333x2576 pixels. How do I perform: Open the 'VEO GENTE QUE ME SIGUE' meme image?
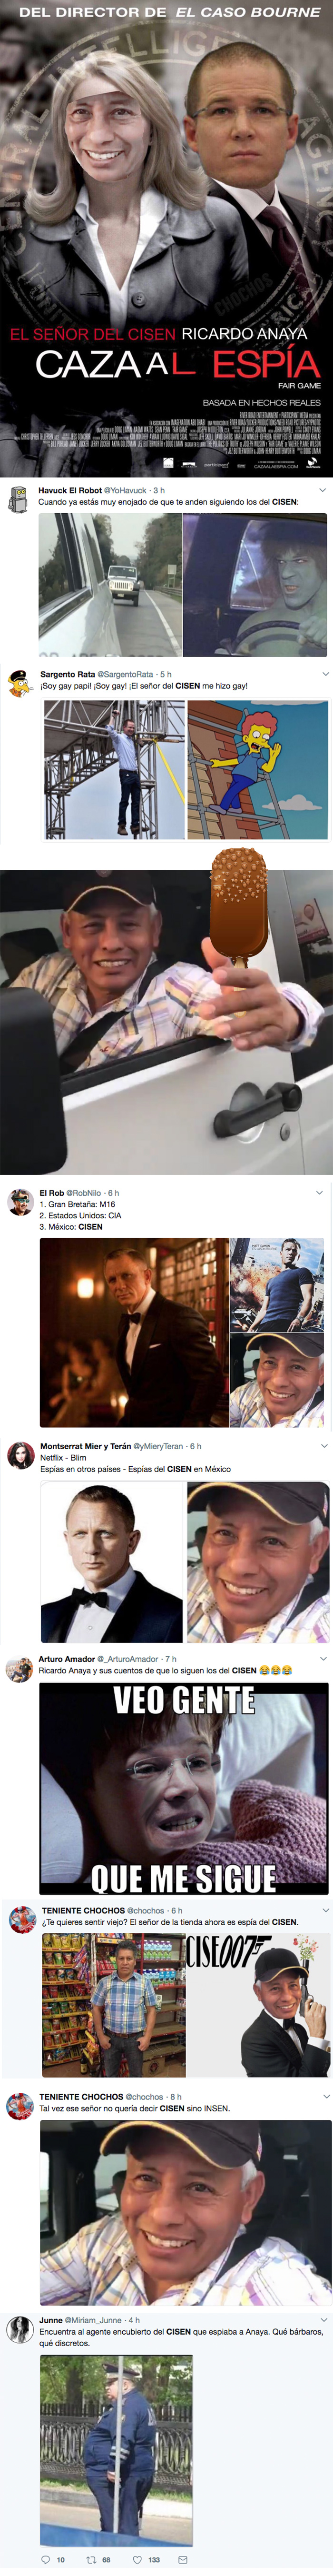coord(184,1789)
